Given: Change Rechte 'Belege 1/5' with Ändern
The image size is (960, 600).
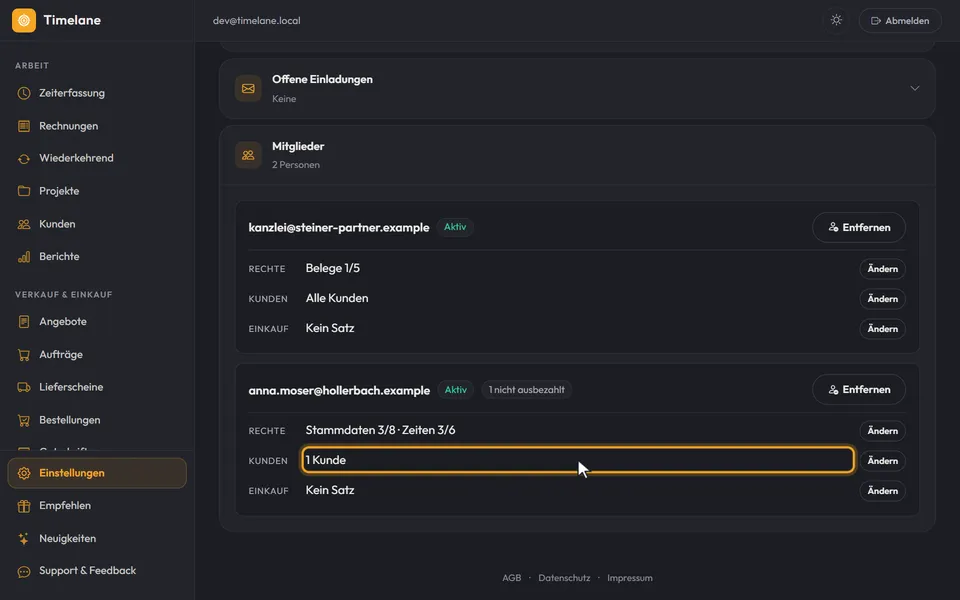Looking at the screenshot, I should pos(882,269).
